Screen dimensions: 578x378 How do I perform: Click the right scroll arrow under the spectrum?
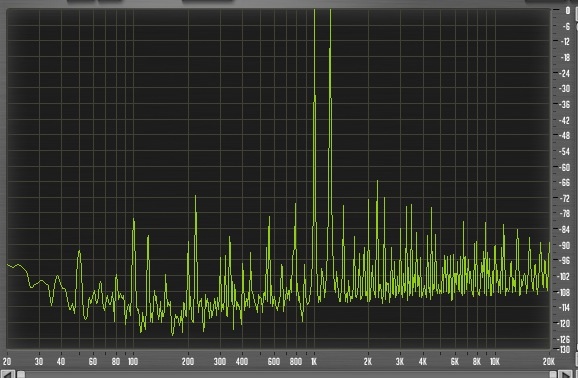pyautogui.click(x=565, y=374)
